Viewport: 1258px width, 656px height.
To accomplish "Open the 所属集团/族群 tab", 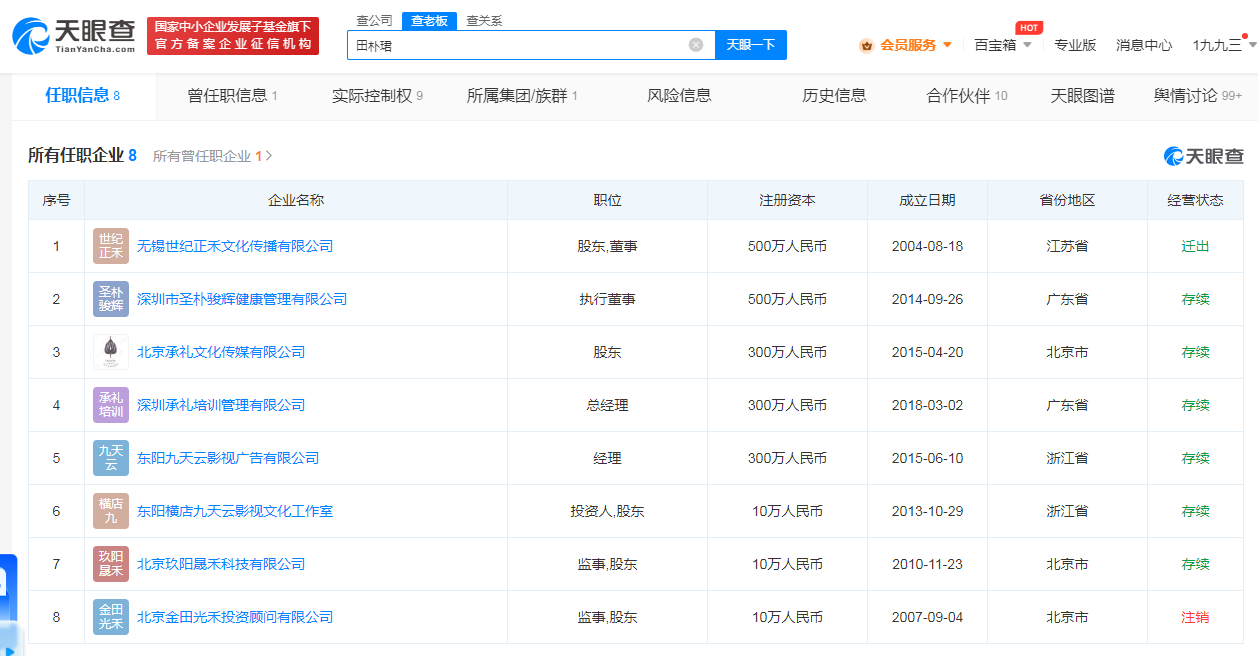I will click(522, 96).
